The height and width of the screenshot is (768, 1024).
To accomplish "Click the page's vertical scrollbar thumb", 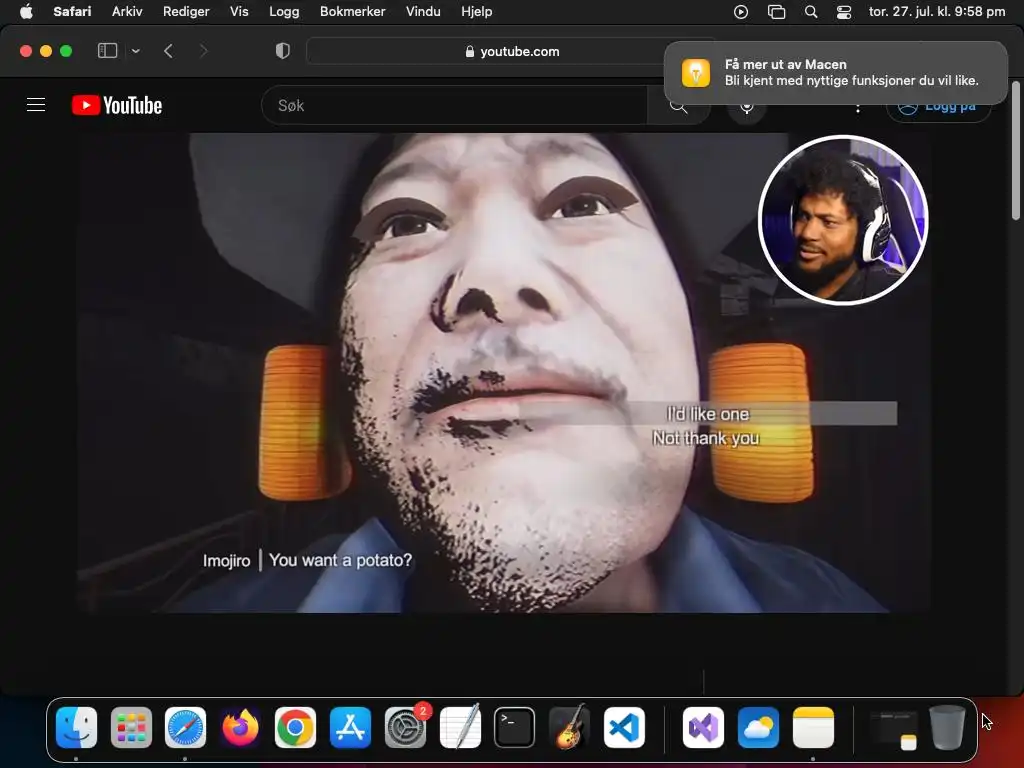I will (1016, 150).
